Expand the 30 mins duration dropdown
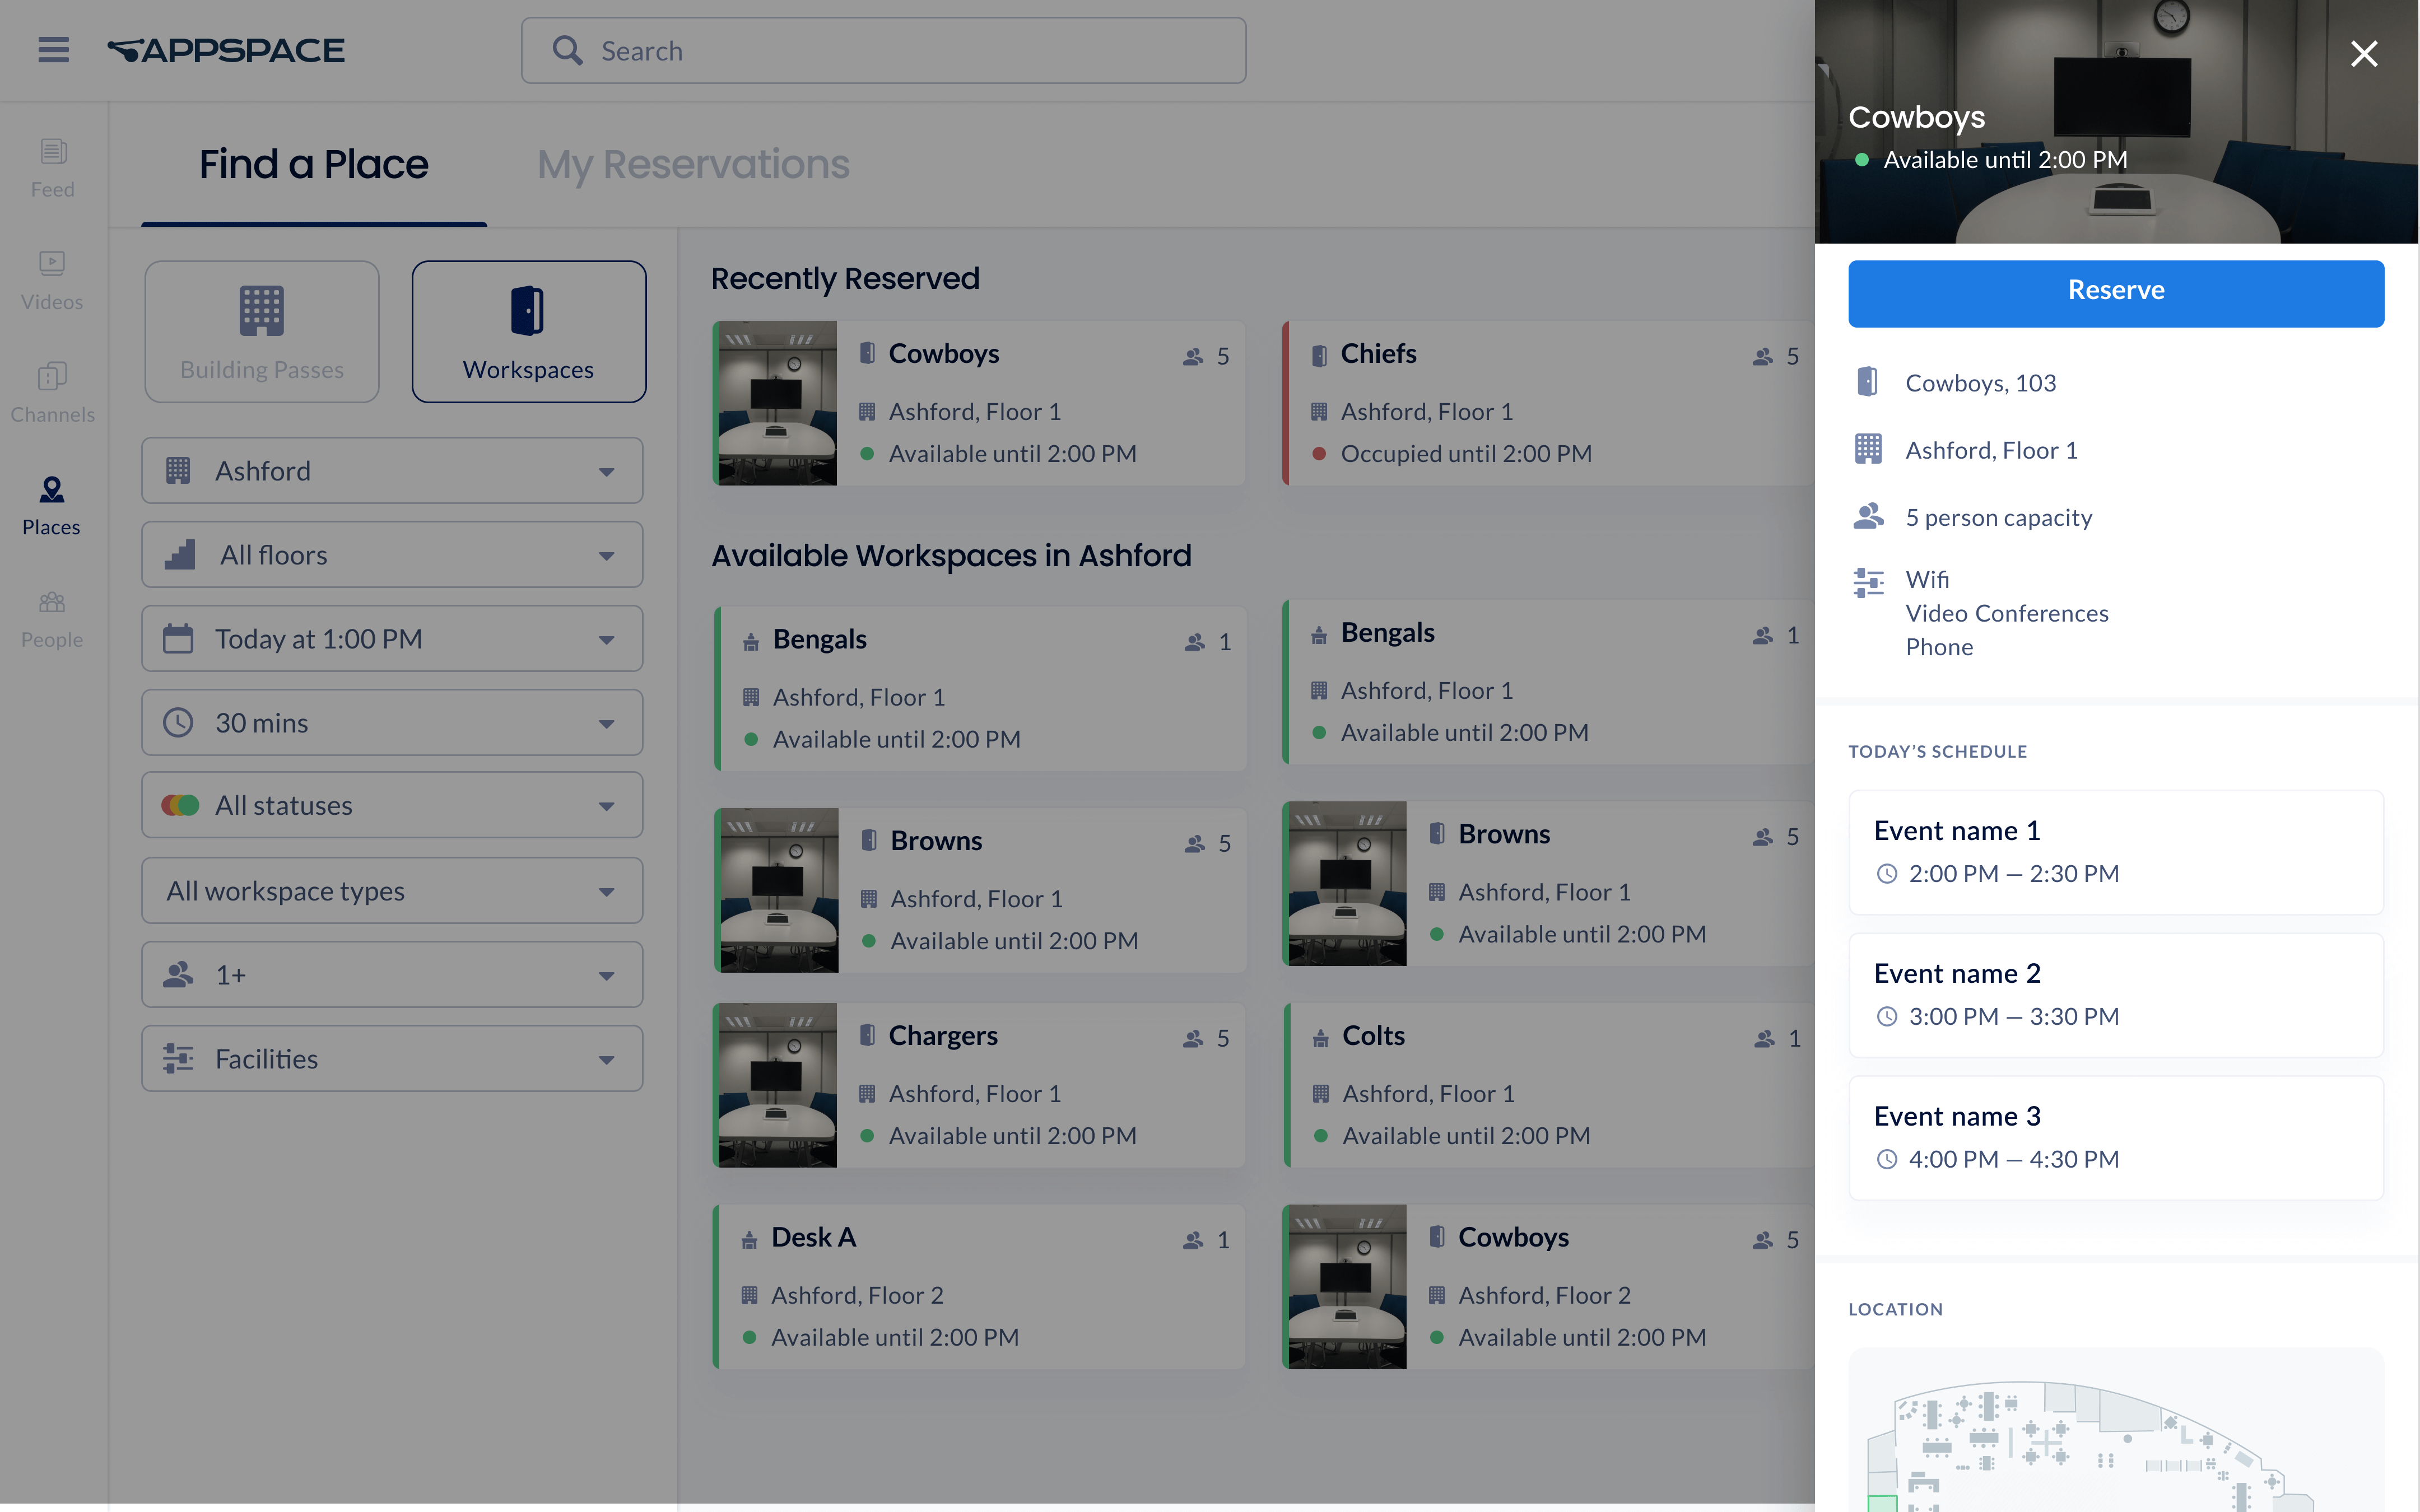Viewport: 2420px width, 1512px height. 392,723
